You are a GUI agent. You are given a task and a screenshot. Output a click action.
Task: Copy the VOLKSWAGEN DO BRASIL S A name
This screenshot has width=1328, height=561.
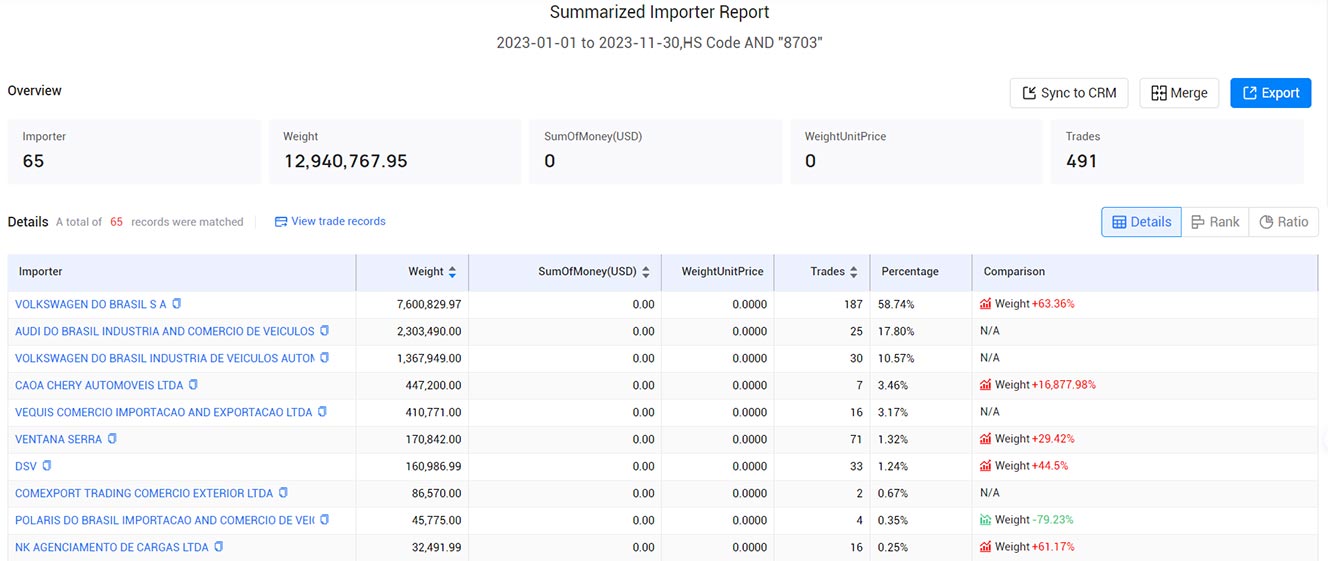177,304
